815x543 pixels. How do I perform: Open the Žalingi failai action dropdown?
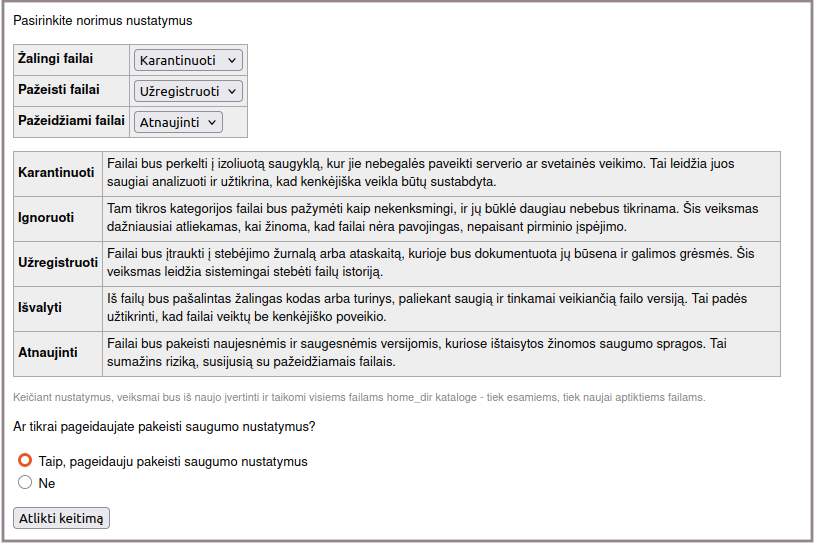pos(188,60)
